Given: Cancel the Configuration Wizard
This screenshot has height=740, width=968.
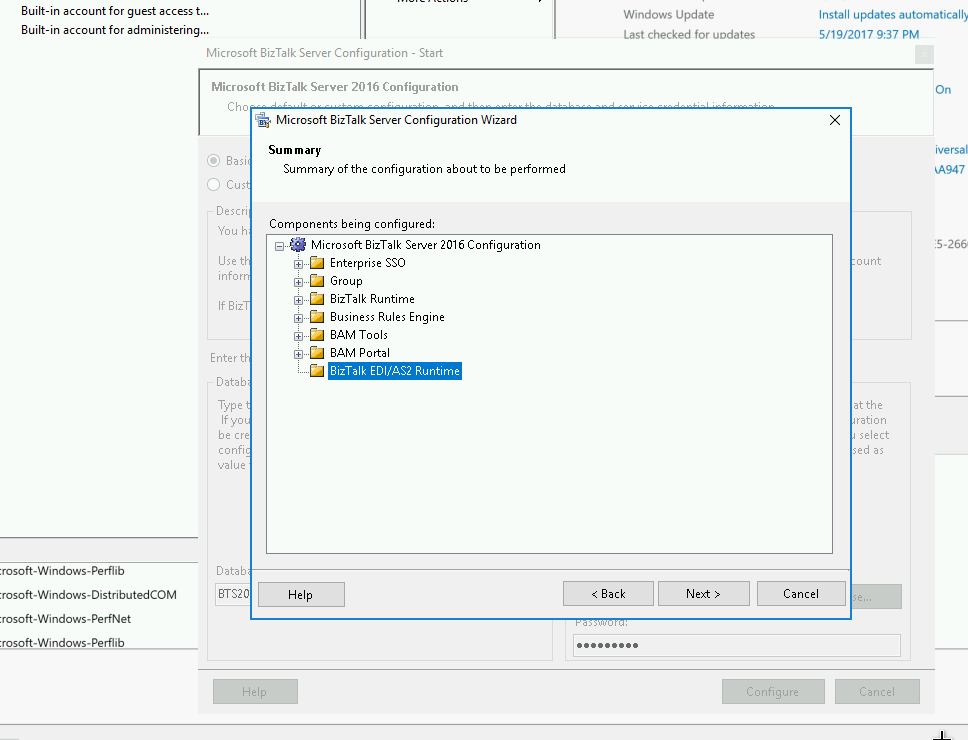Looking at the screenshot, I should pyautogui.click(x=801, y=594).
